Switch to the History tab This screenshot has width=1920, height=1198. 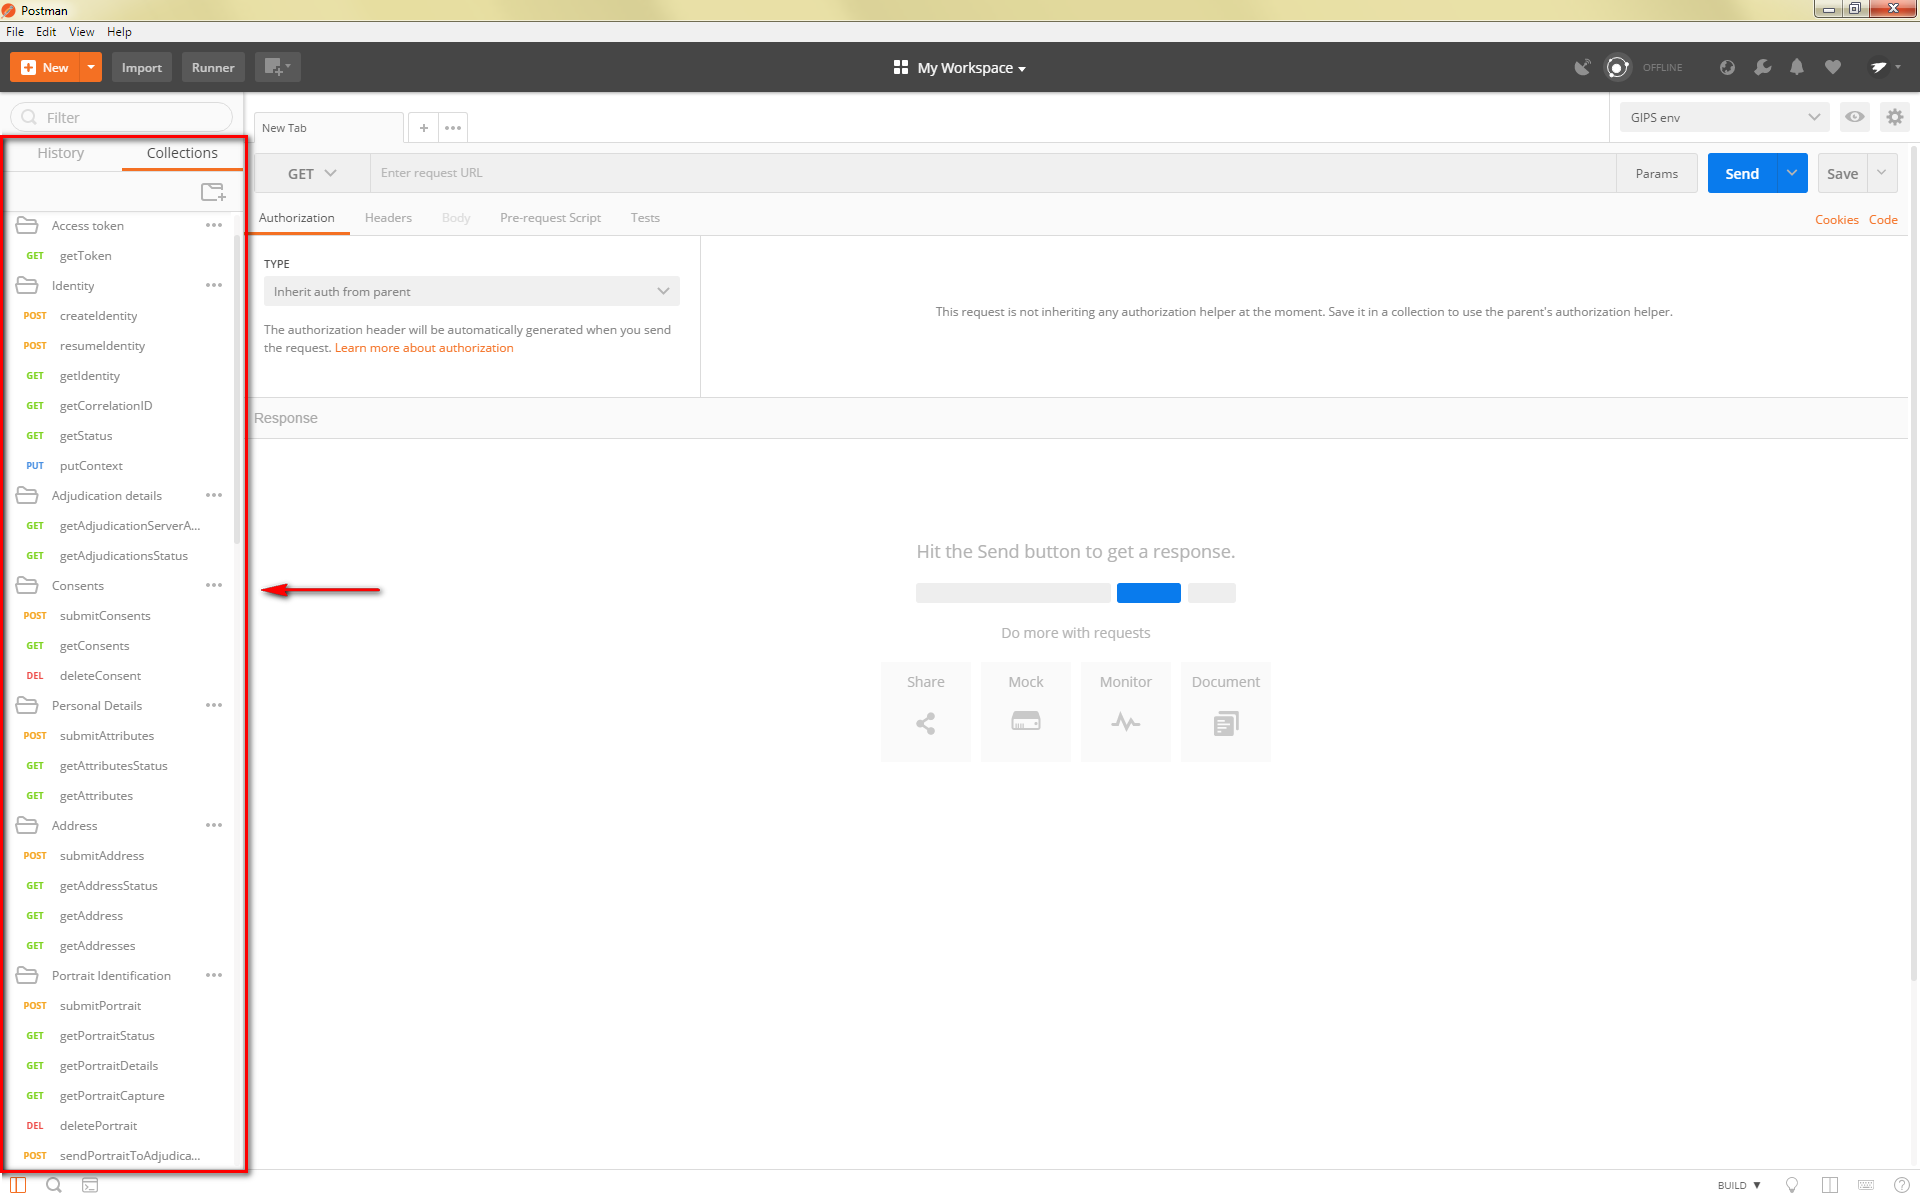tap(61, 153)
